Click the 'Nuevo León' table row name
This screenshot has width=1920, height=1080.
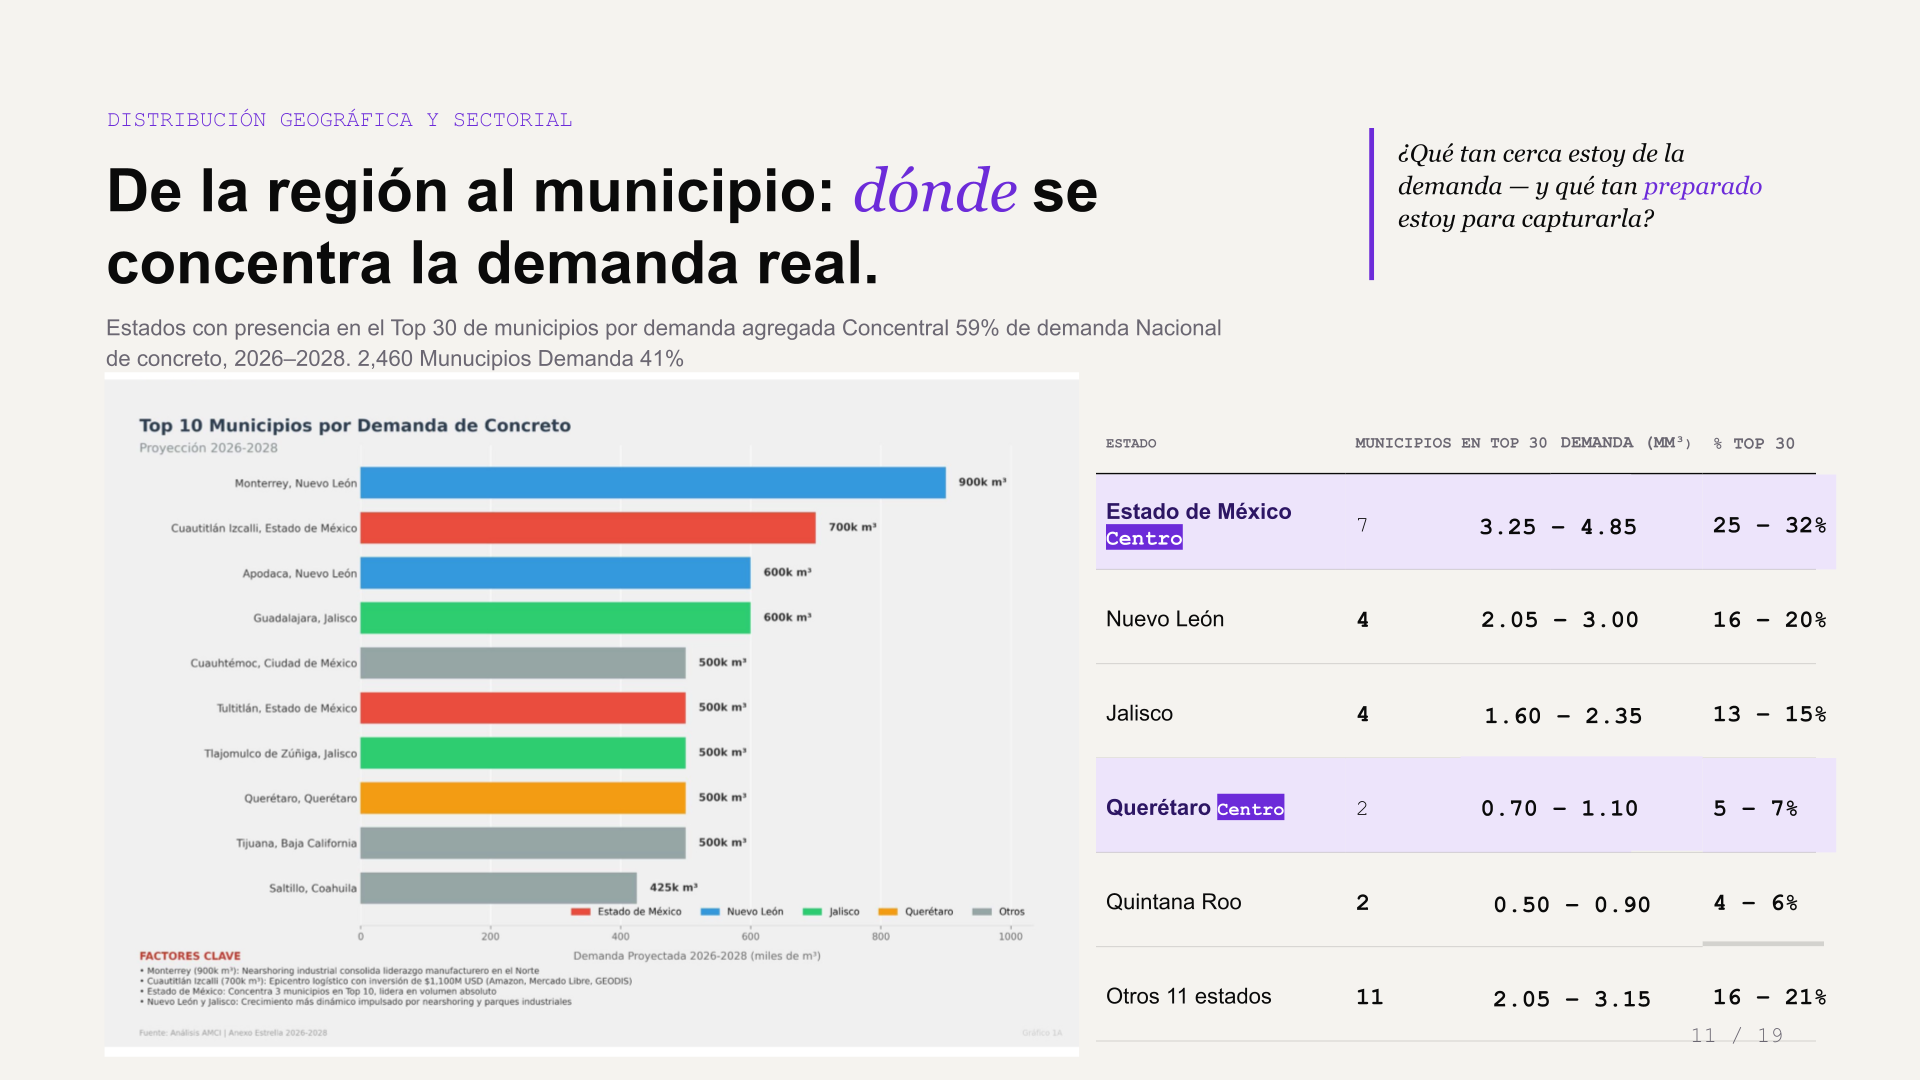tap(1165, 619)
